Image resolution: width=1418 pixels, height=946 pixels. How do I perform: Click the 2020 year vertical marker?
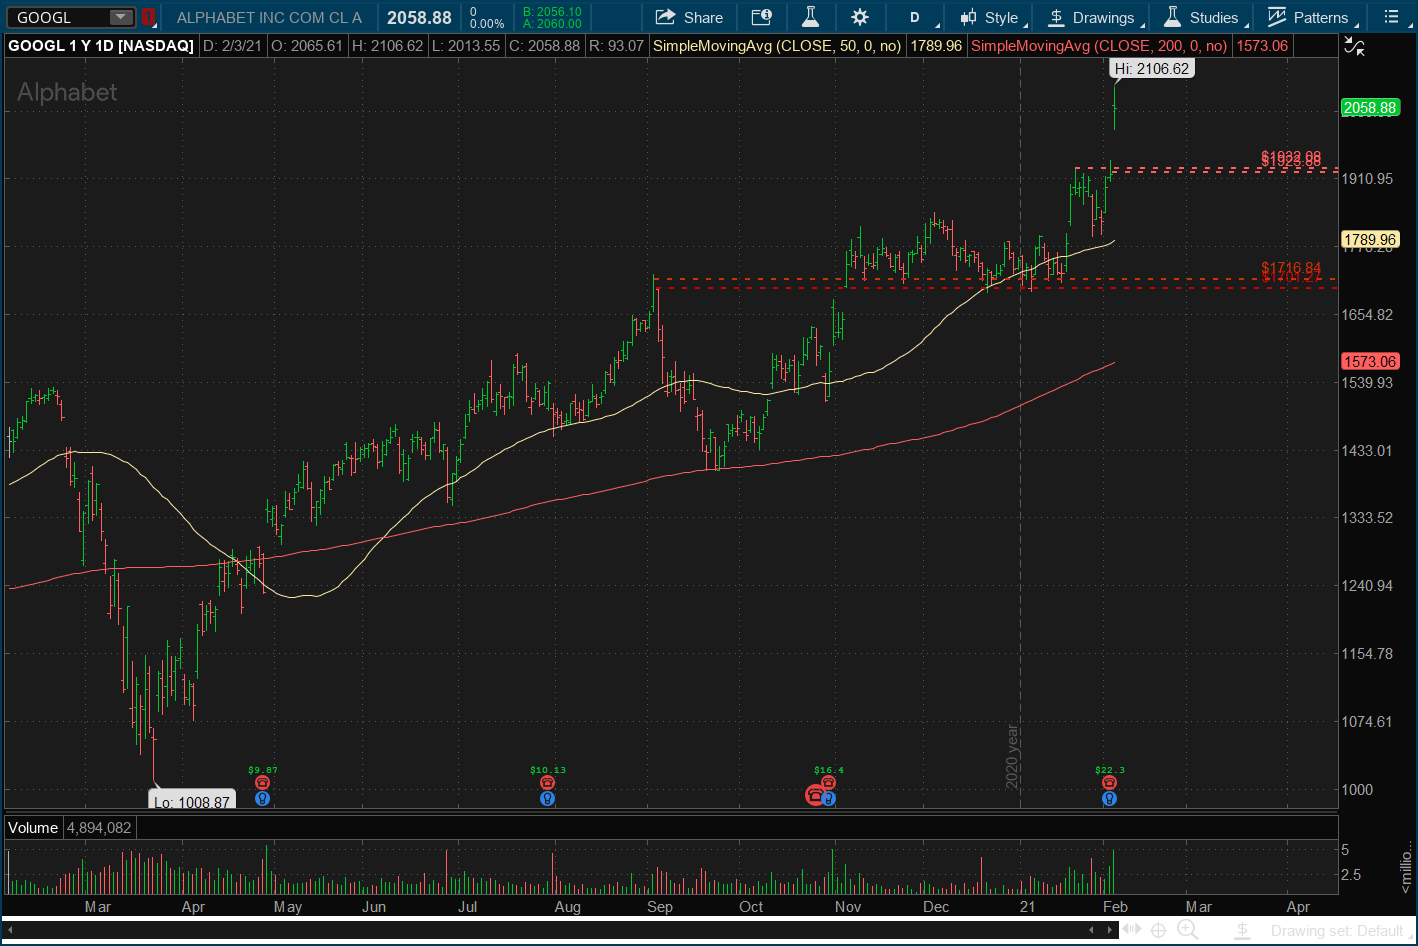[1014, 756]
